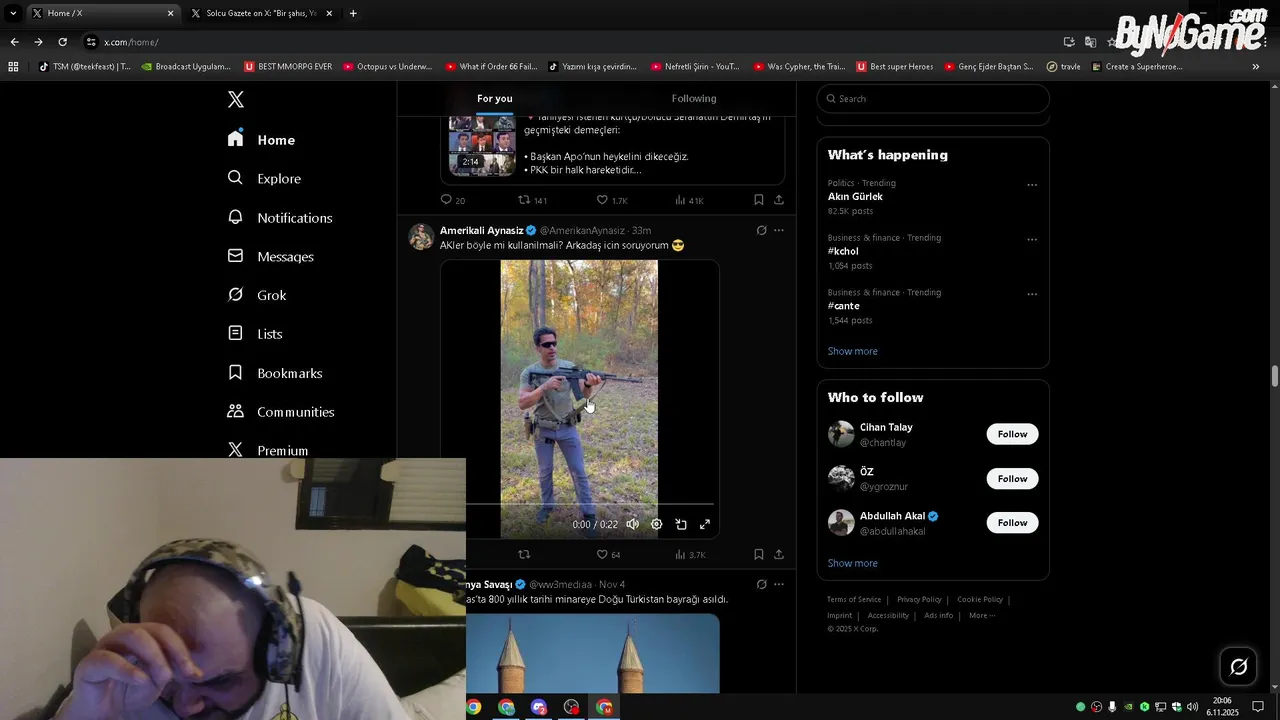Screen dimensions: 1280x720
Task: Switch to the Following tab
Action: pos(694,98)
